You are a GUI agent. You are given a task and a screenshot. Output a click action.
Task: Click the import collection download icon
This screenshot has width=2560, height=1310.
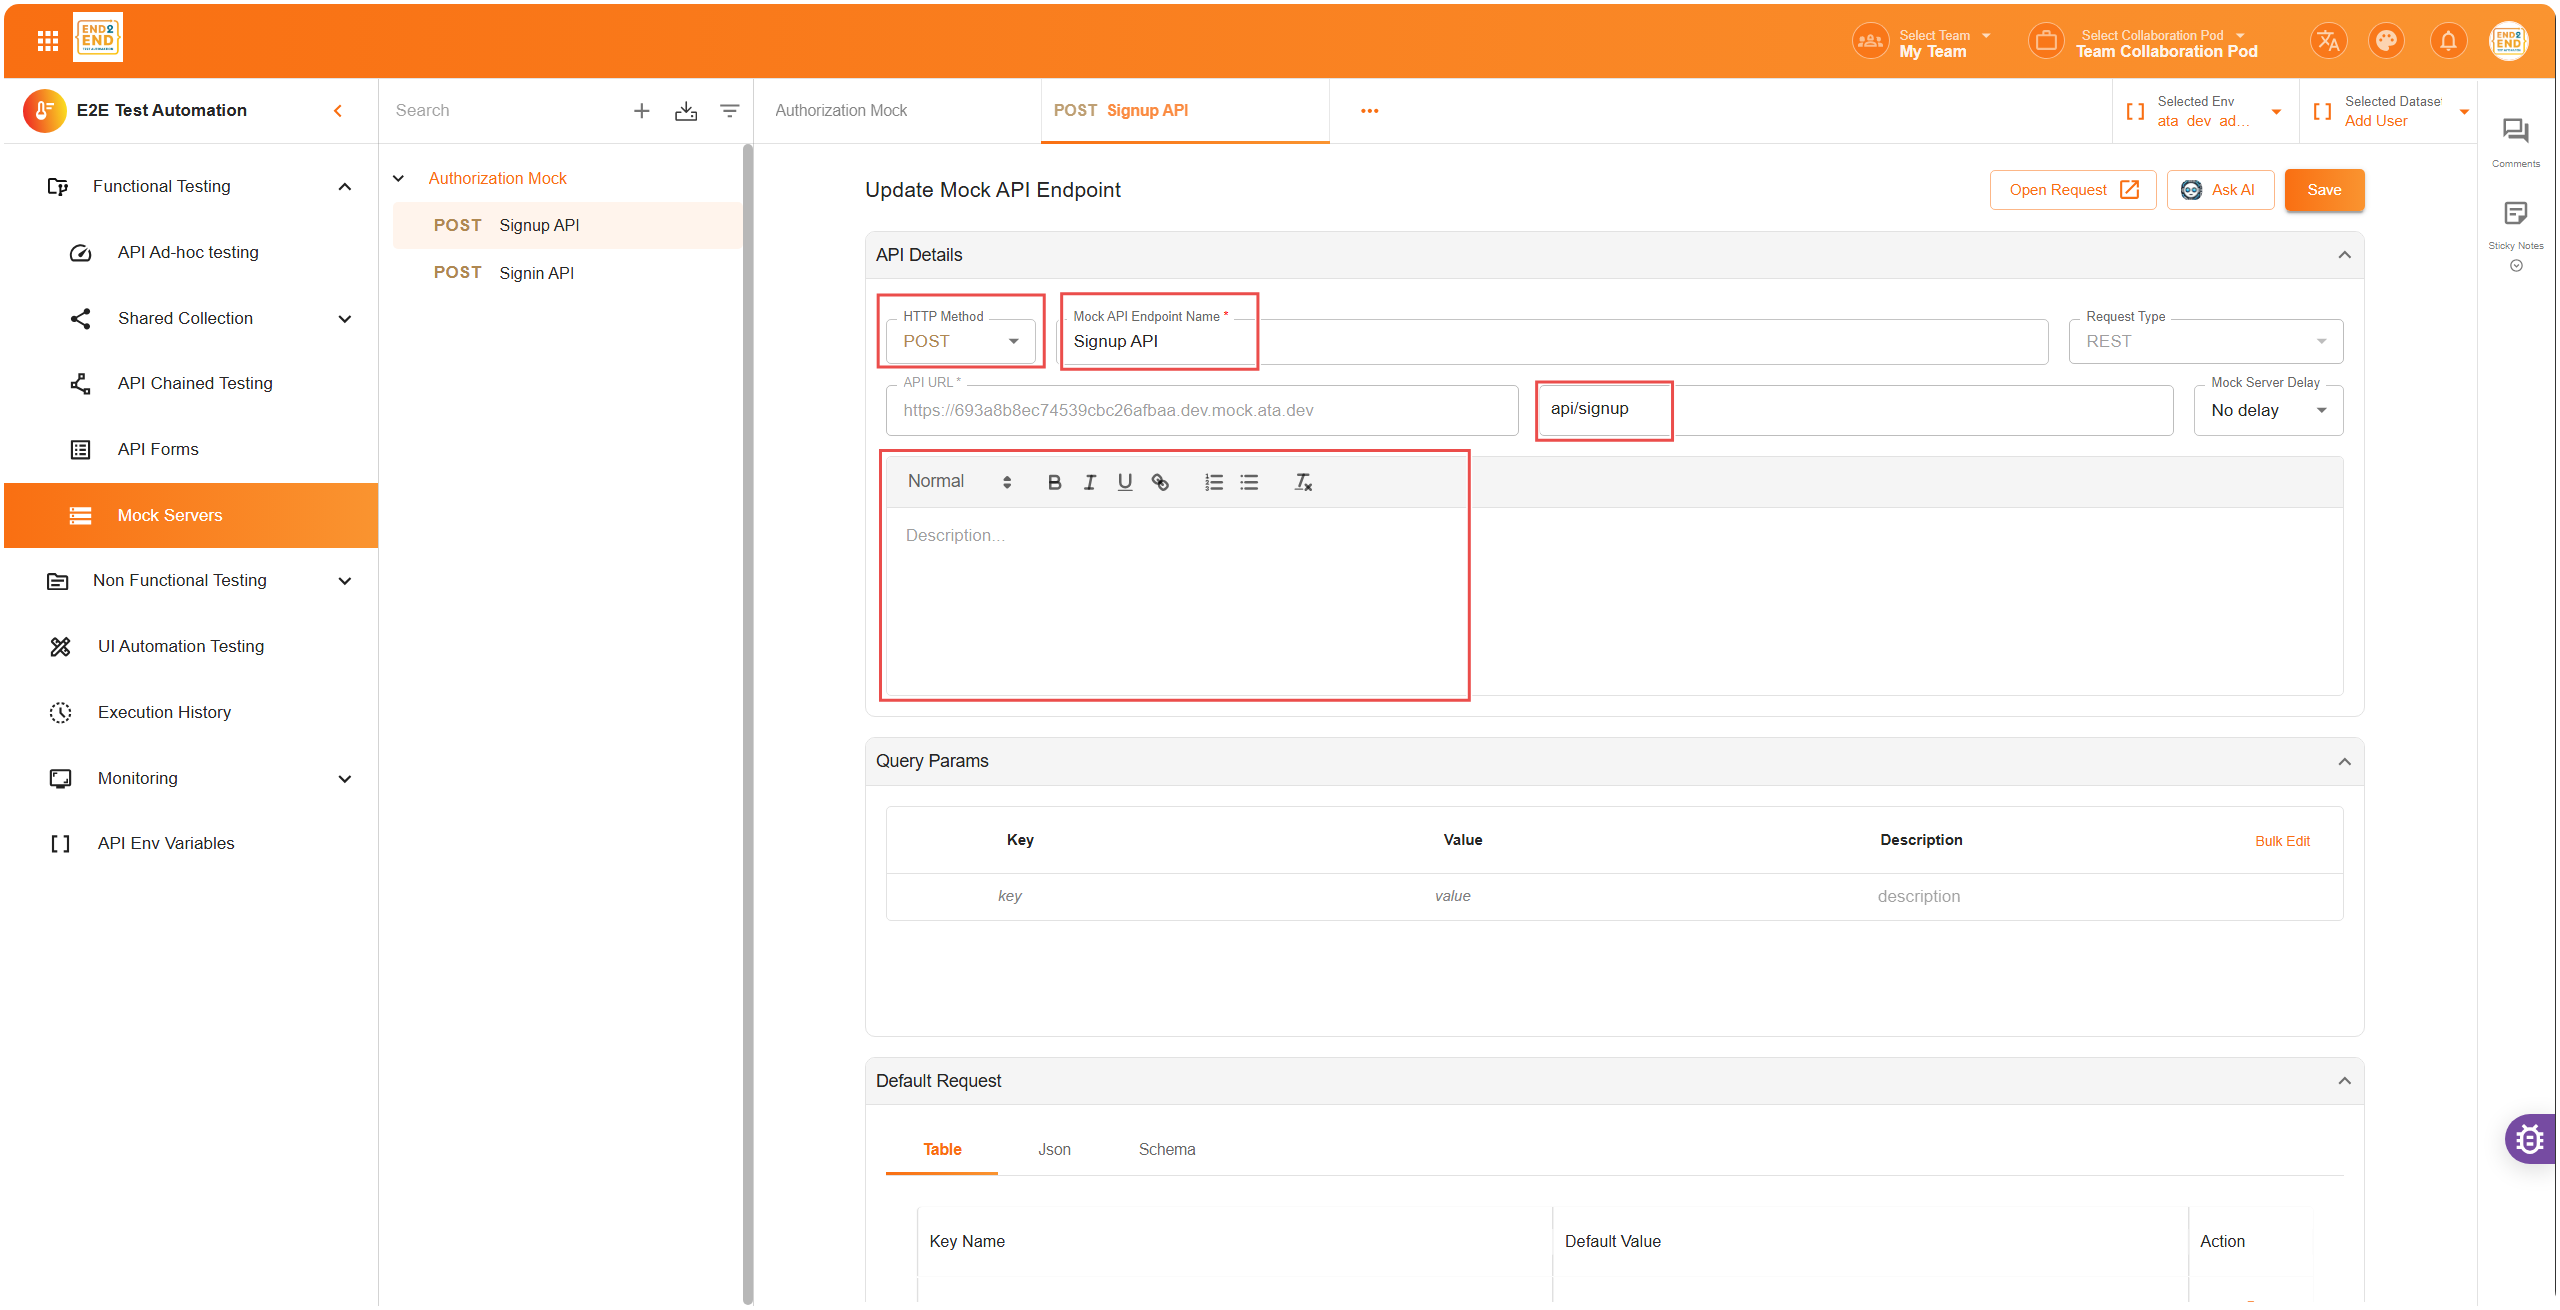pos(686,111)
